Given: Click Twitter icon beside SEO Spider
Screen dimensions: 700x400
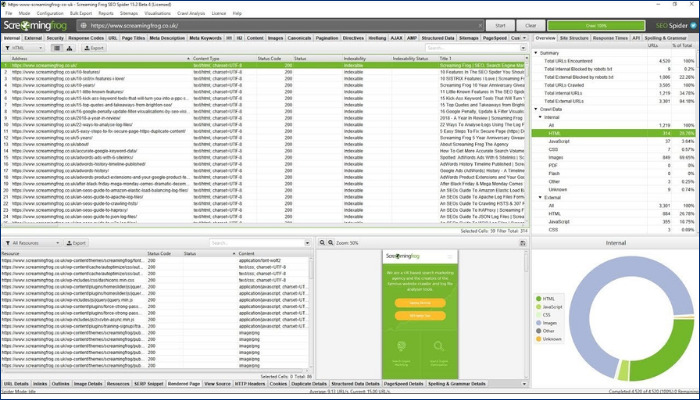Looking at the screenshot, I should point(693,25).
